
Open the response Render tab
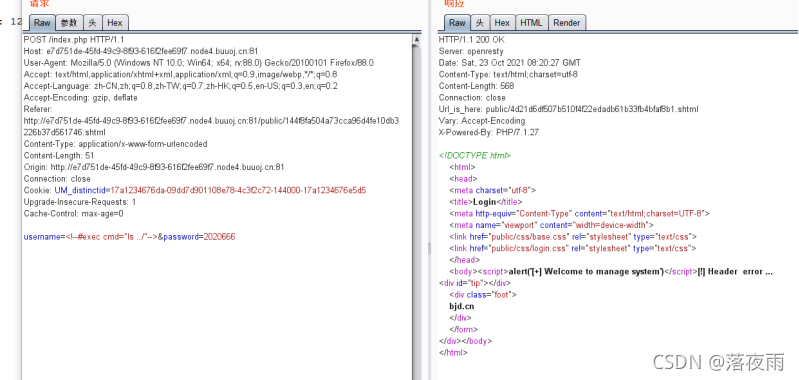pos(567,23)
